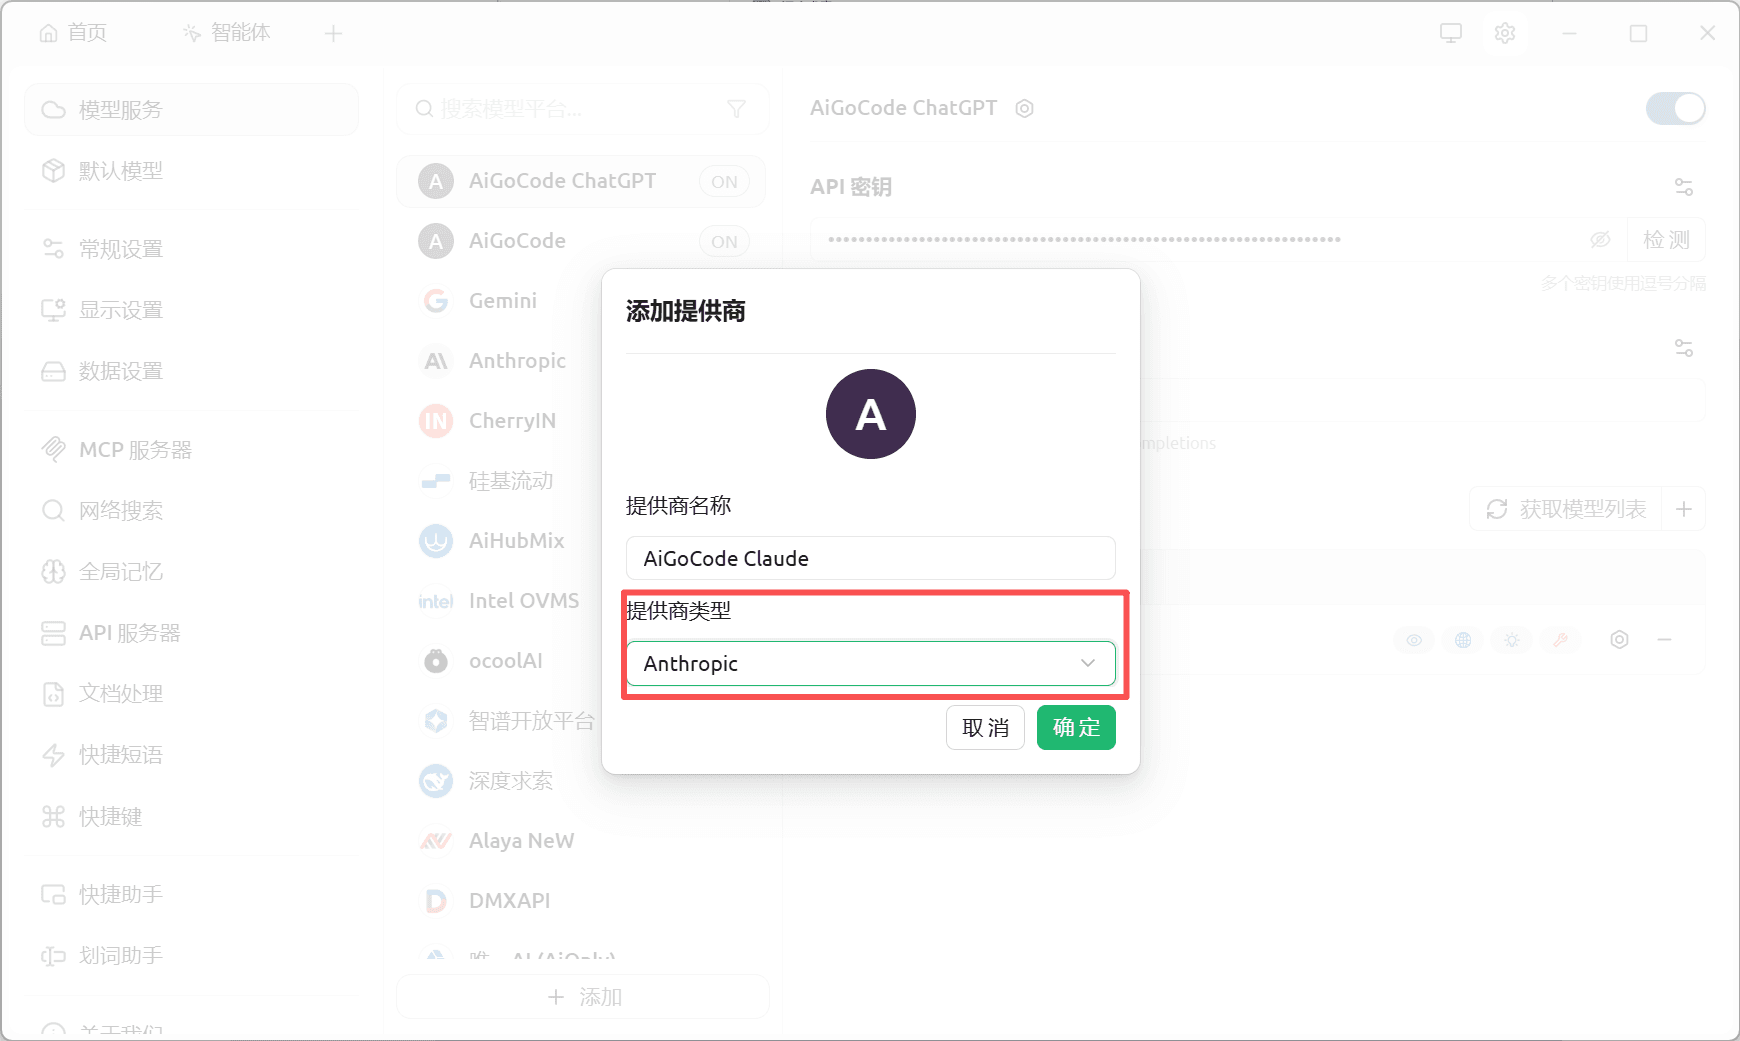Select the AiGoCode ChatGPT provider row
This screenshot has height=1041, width=1740.
click(x=581, y=181)
